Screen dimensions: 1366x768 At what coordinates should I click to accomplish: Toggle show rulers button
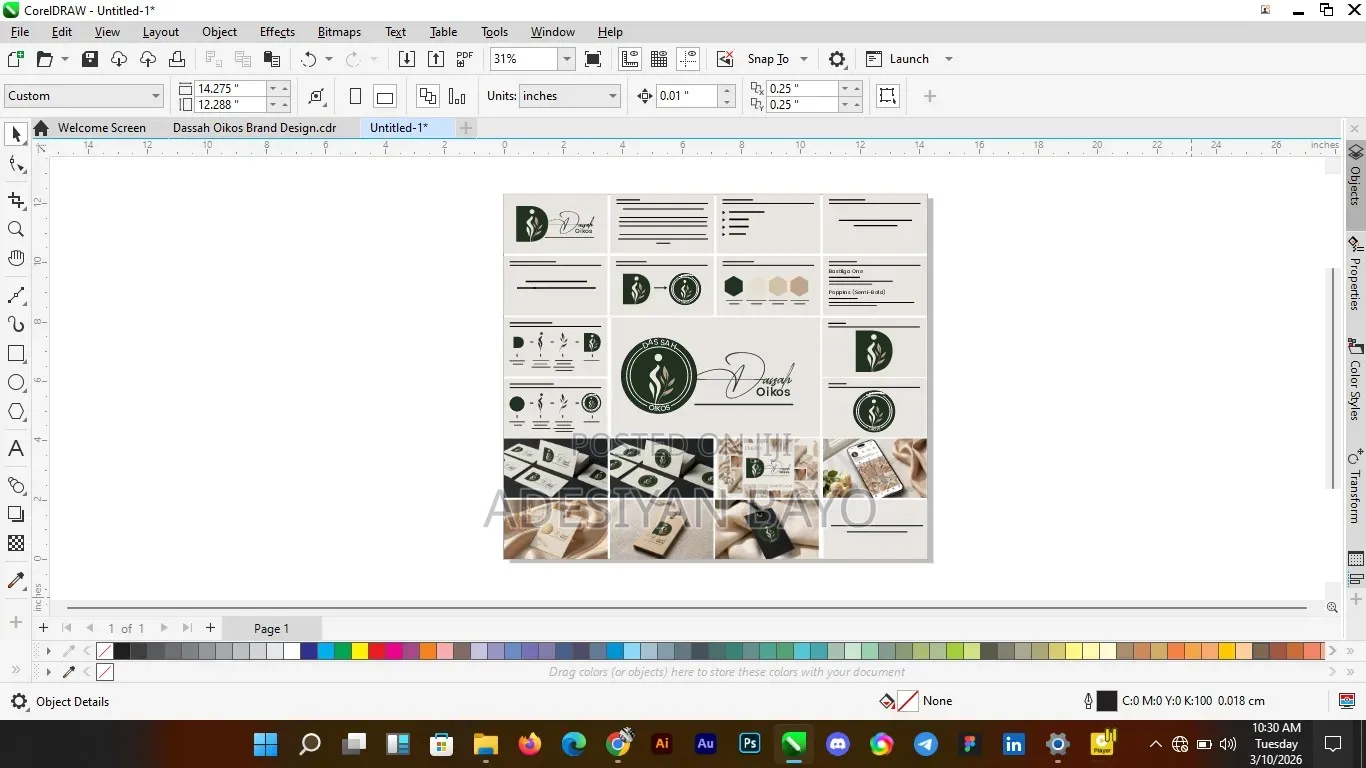point(630,59)
